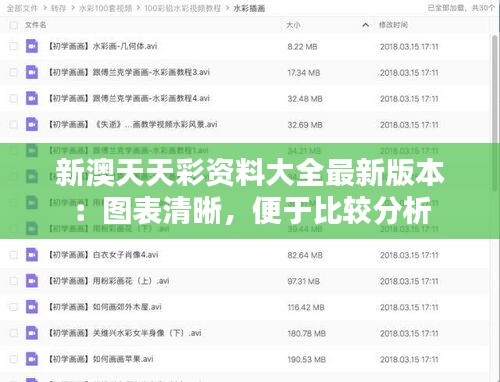Click the 已全部加载, 共30个 status text
This screenshot has width=500, height=382.
[461, 8]
